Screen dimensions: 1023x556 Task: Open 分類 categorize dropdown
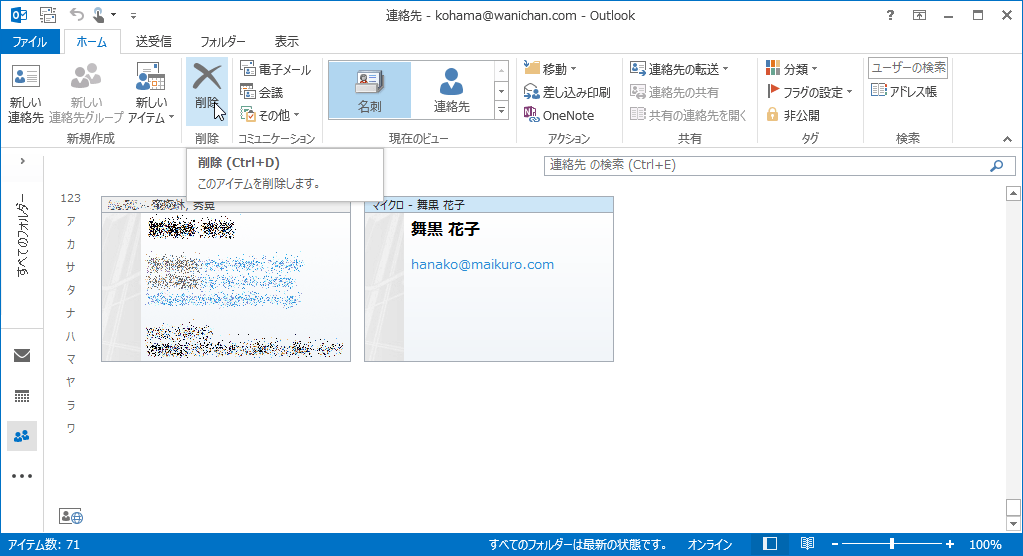pyautogui.click(x=791, y=69)
